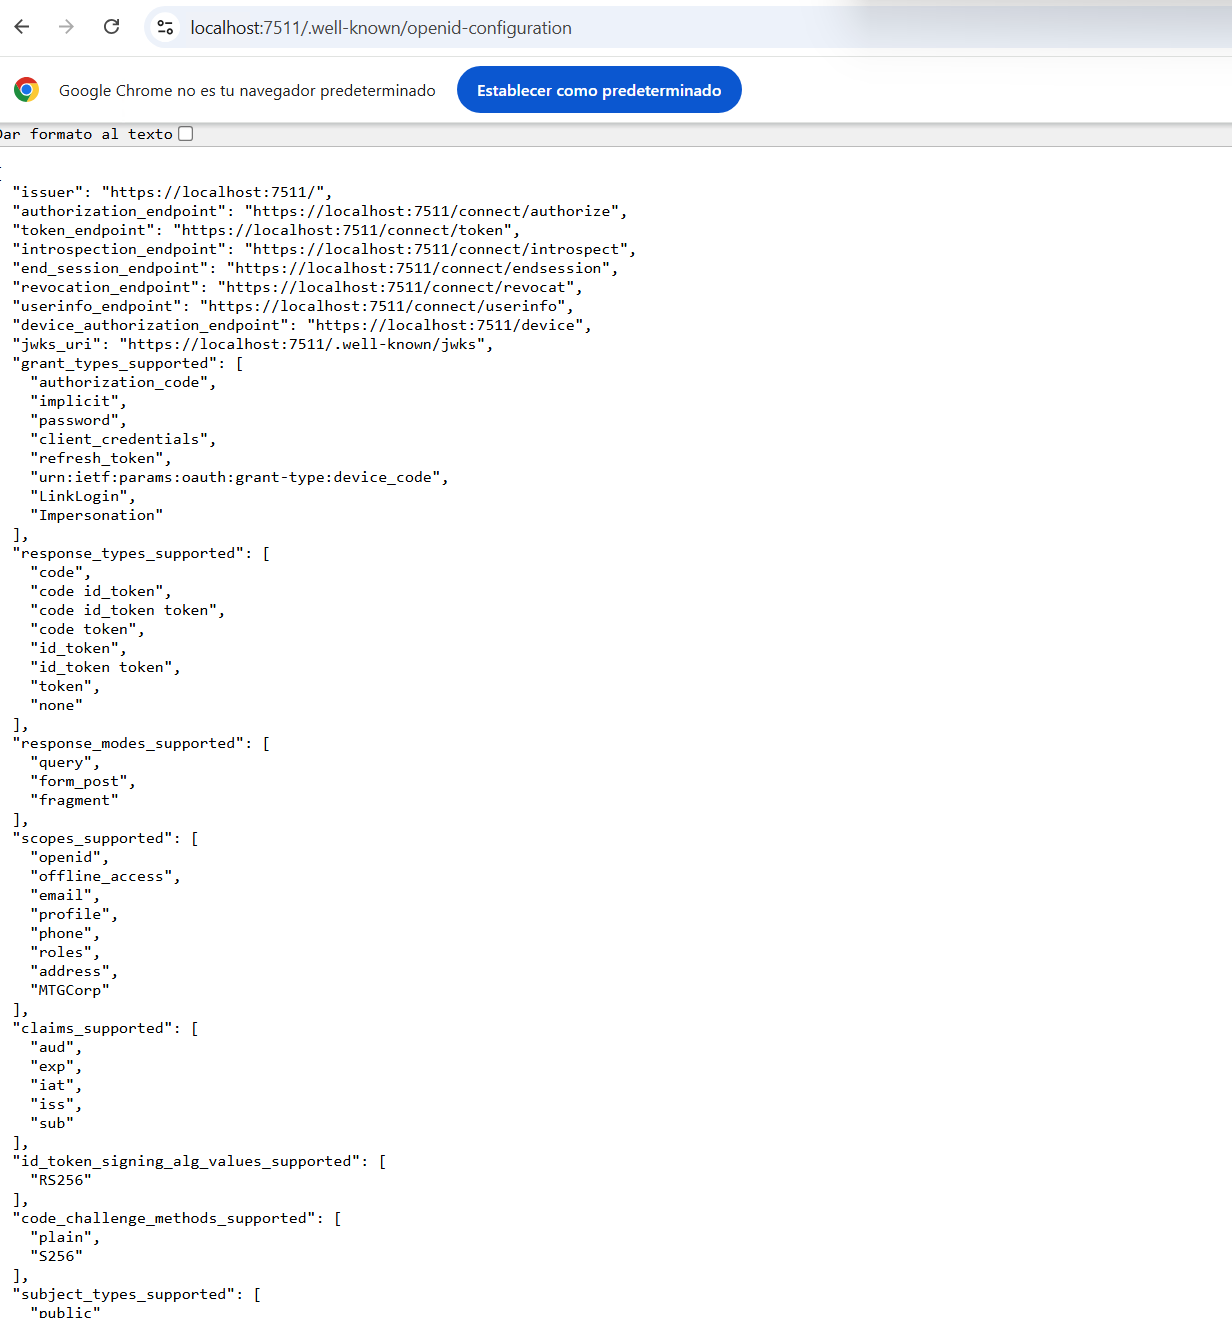Click the "Impersonation" grant type value
1232x1318 pixels.
click(x=96, y=515)
